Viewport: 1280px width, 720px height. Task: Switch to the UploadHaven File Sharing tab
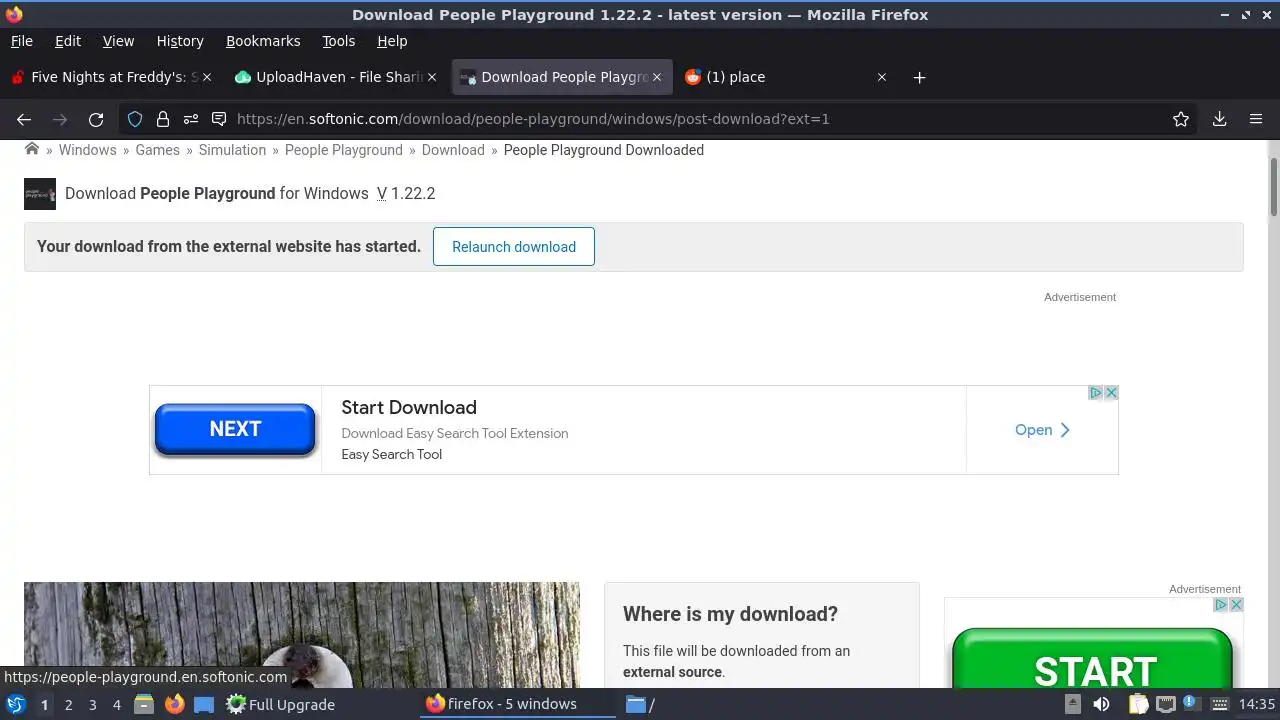click(335, 77)
